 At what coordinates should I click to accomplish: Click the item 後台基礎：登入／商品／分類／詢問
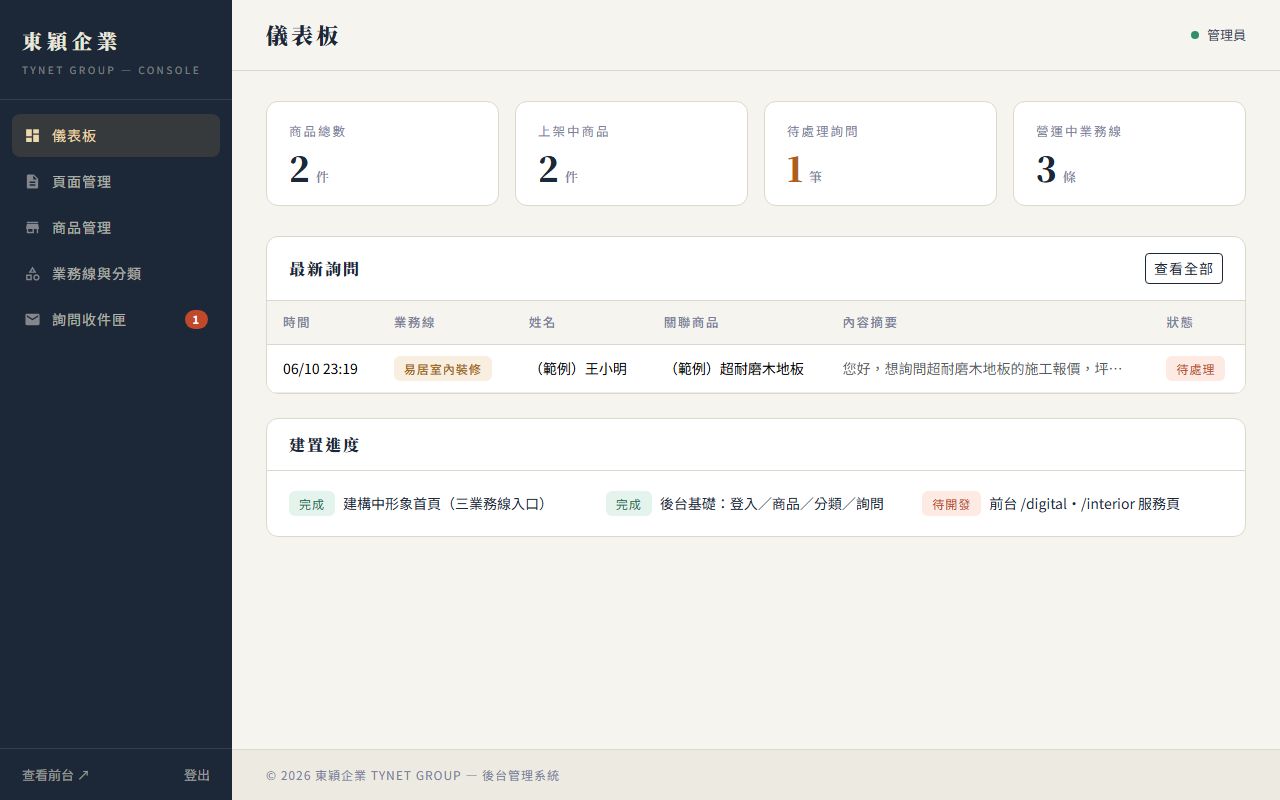[x=772, y=504]
